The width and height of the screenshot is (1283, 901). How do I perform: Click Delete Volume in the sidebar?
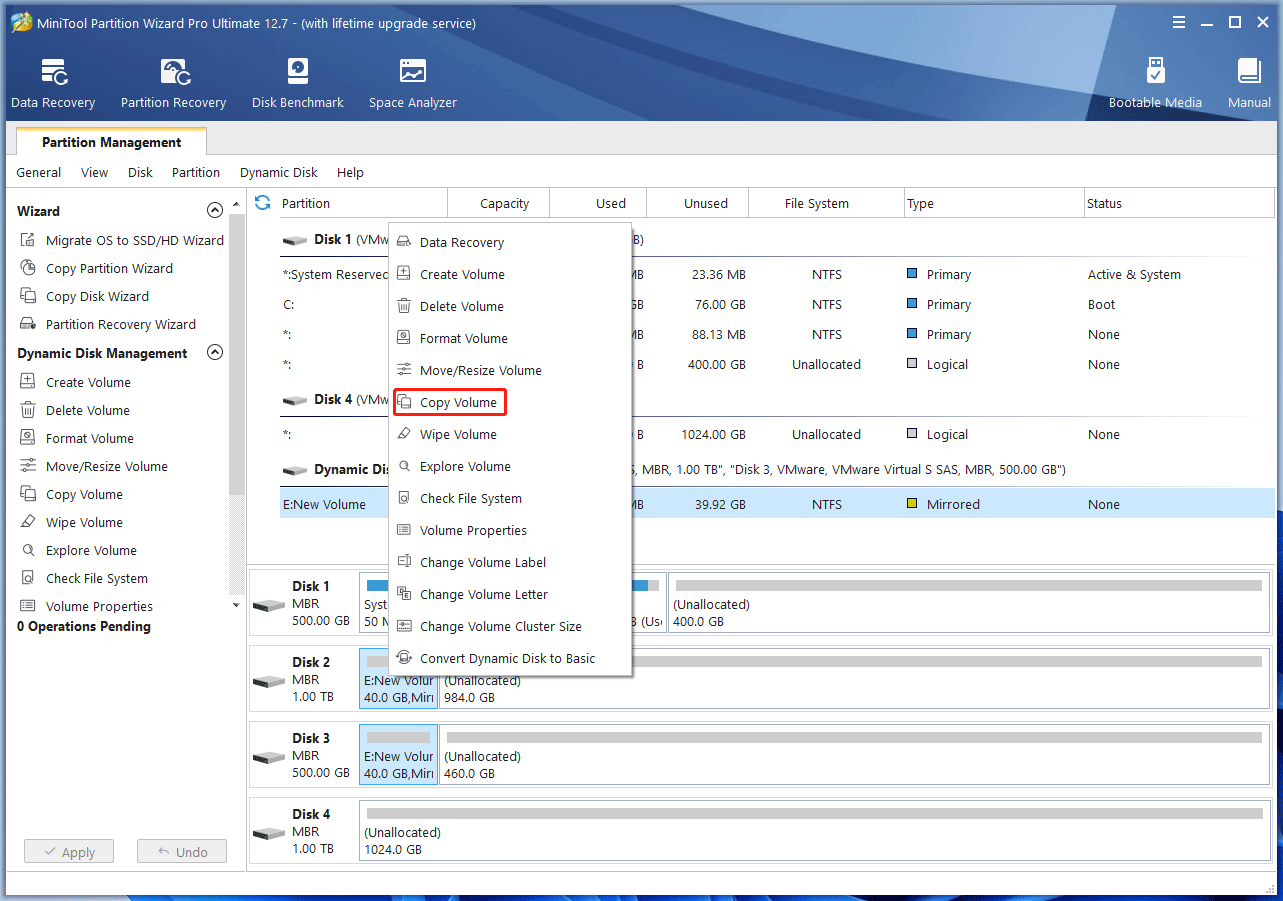[x=74, y=410]
